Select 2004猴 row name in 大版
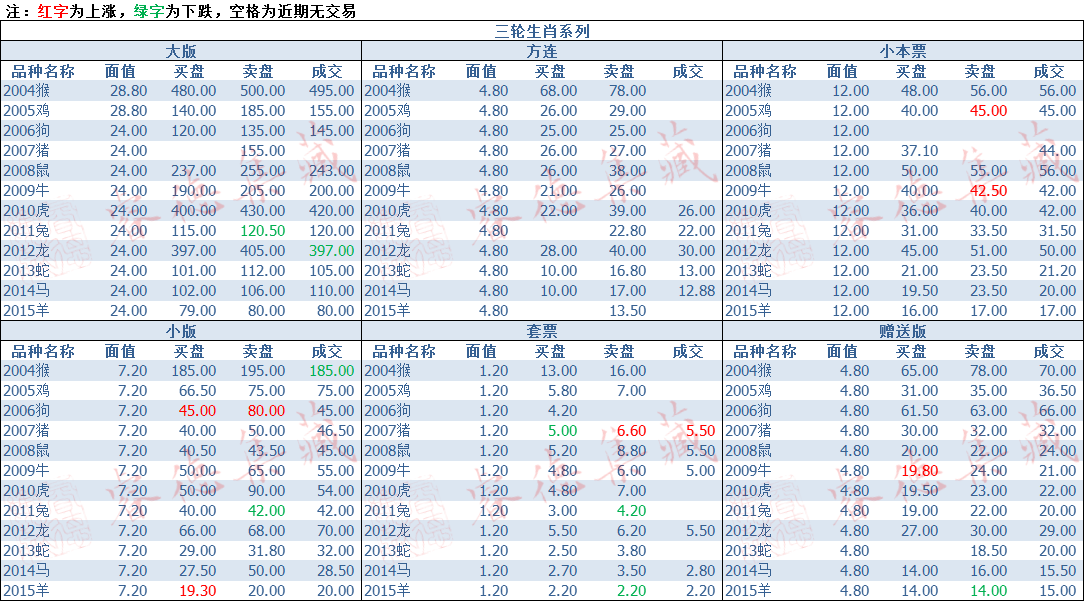This screenshot has height=601, width=1084. tap(26, 91)
